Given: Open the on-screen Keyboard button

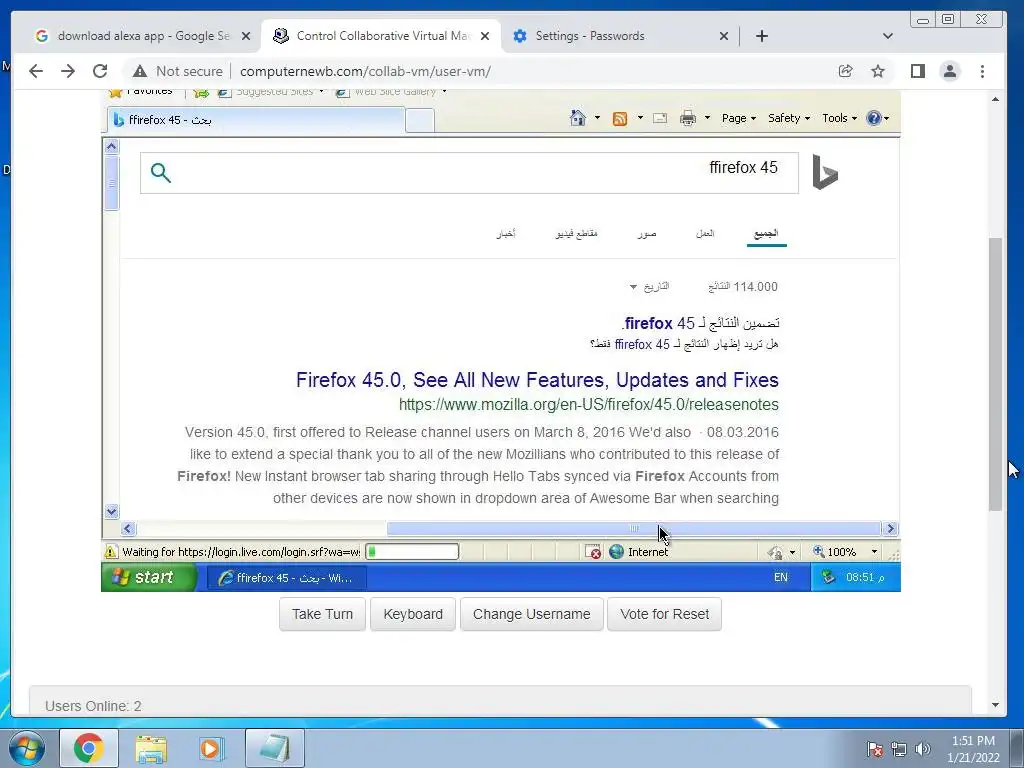Looking at the screenshot, I should pos(413,614).
